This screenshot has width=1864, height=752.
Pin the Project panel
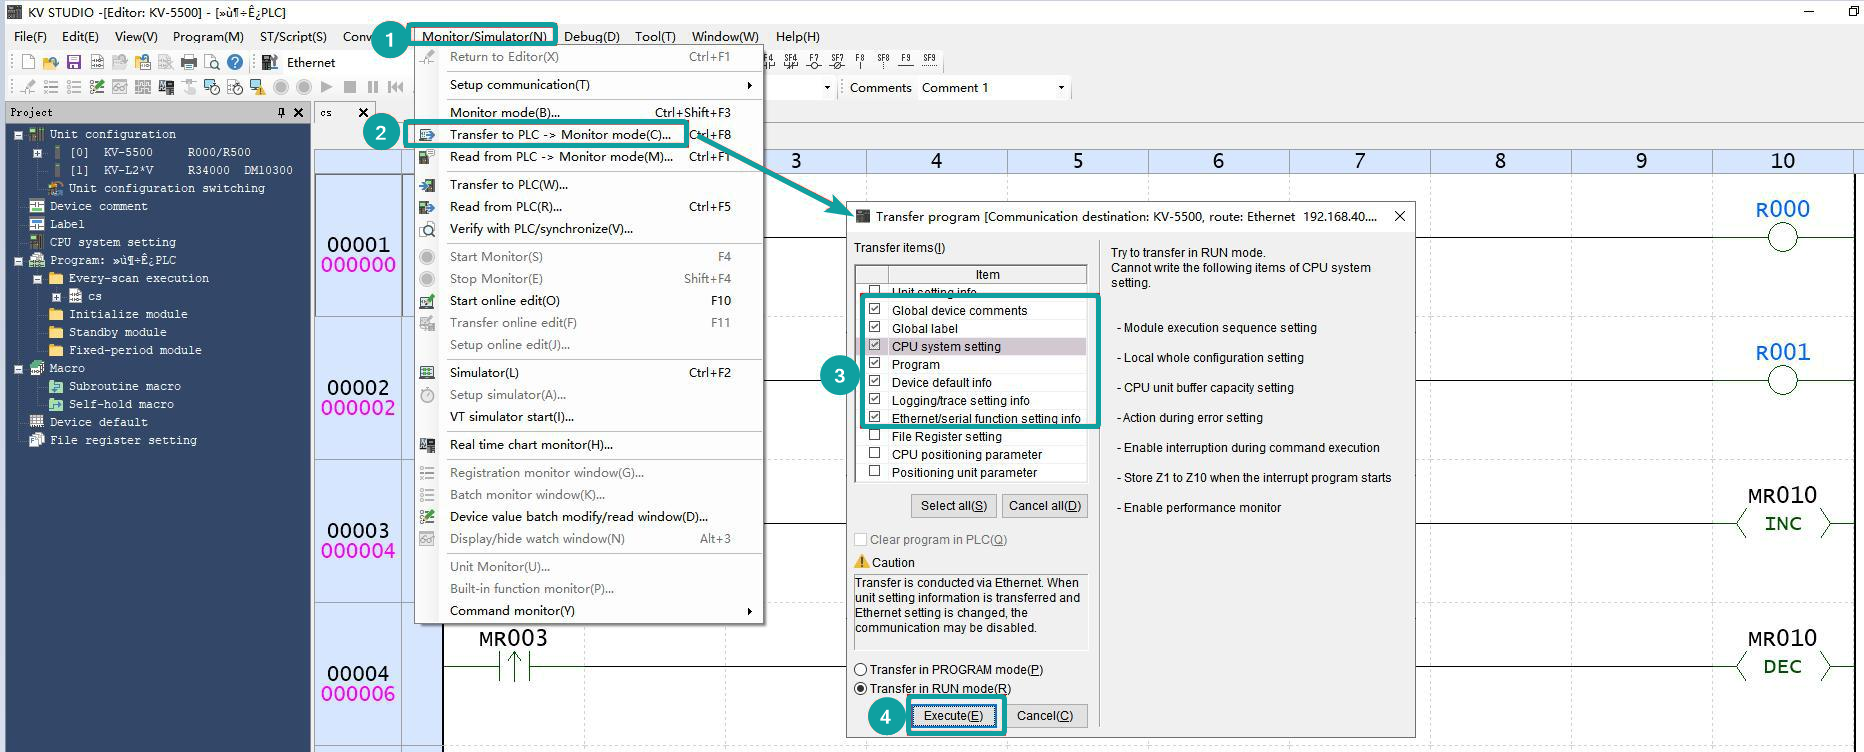281,113
